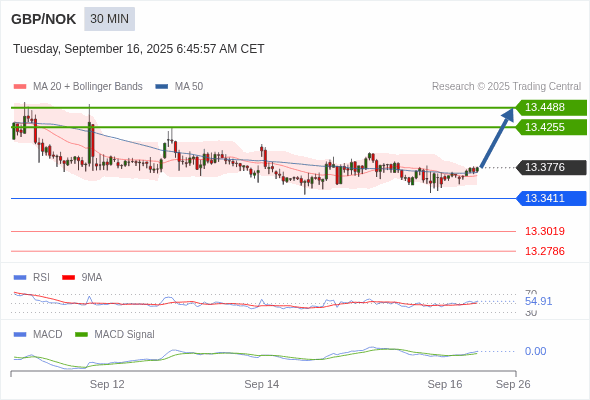
Task: Click the blue upward forecast arrow
Action: (497, 137)
